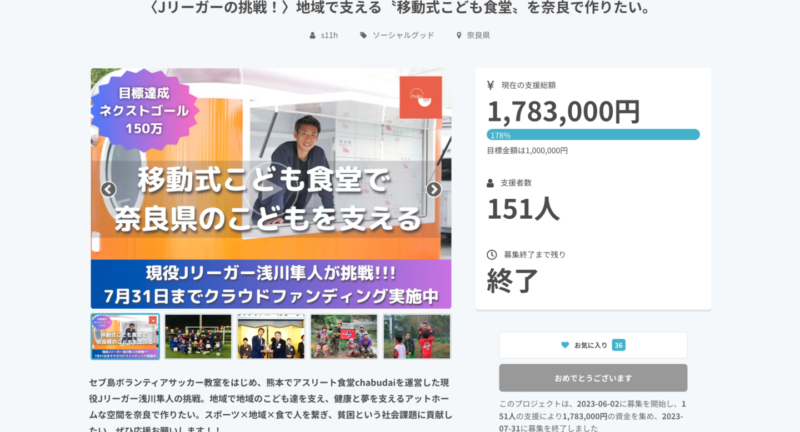Click the おめでとうございます gray button
Image resolution: width=800 pixels, height=432 pixels.
(593, 378)
